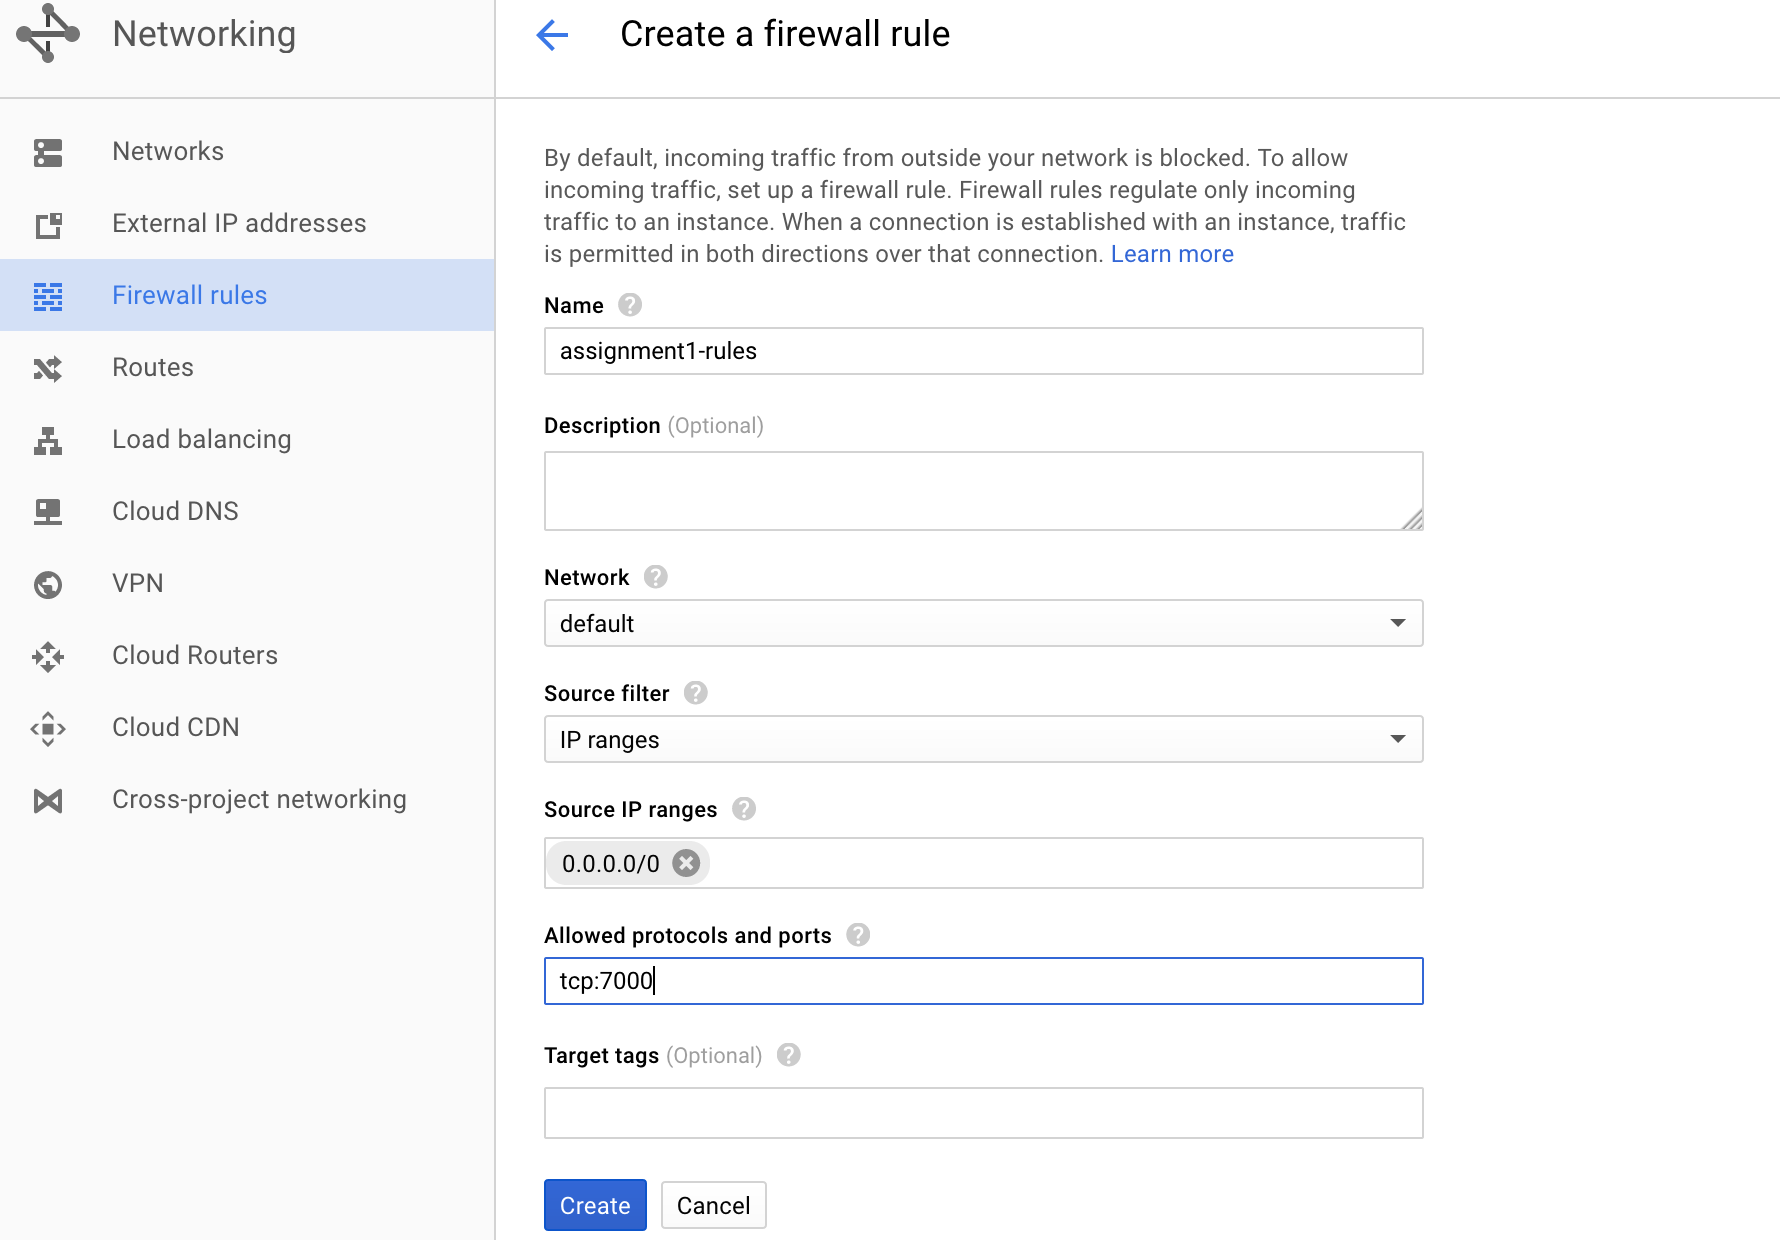Click the Networks sidebar icon

coord(48,152)
